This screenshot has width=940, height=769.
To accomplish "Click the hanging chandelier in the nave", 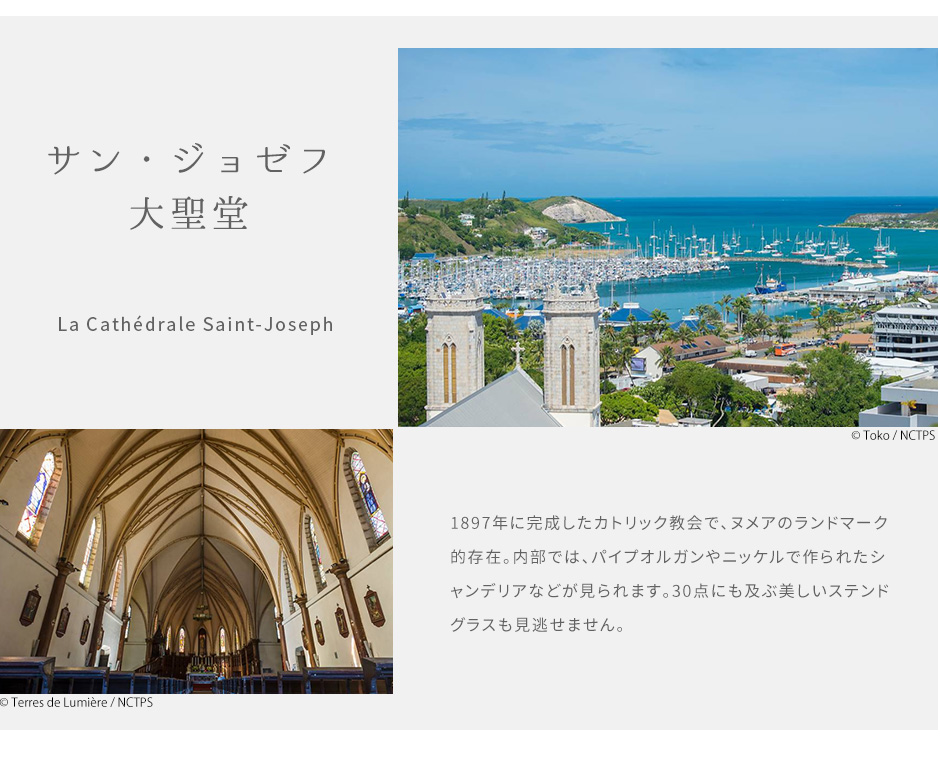I will click(202, 610).
